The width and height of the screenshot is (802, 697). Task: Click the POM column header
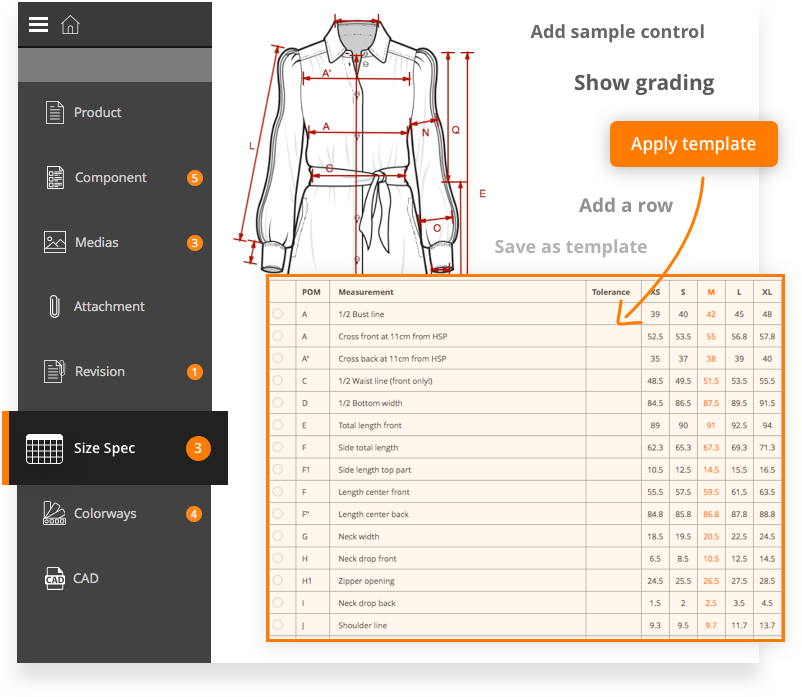tap(311, 292)
